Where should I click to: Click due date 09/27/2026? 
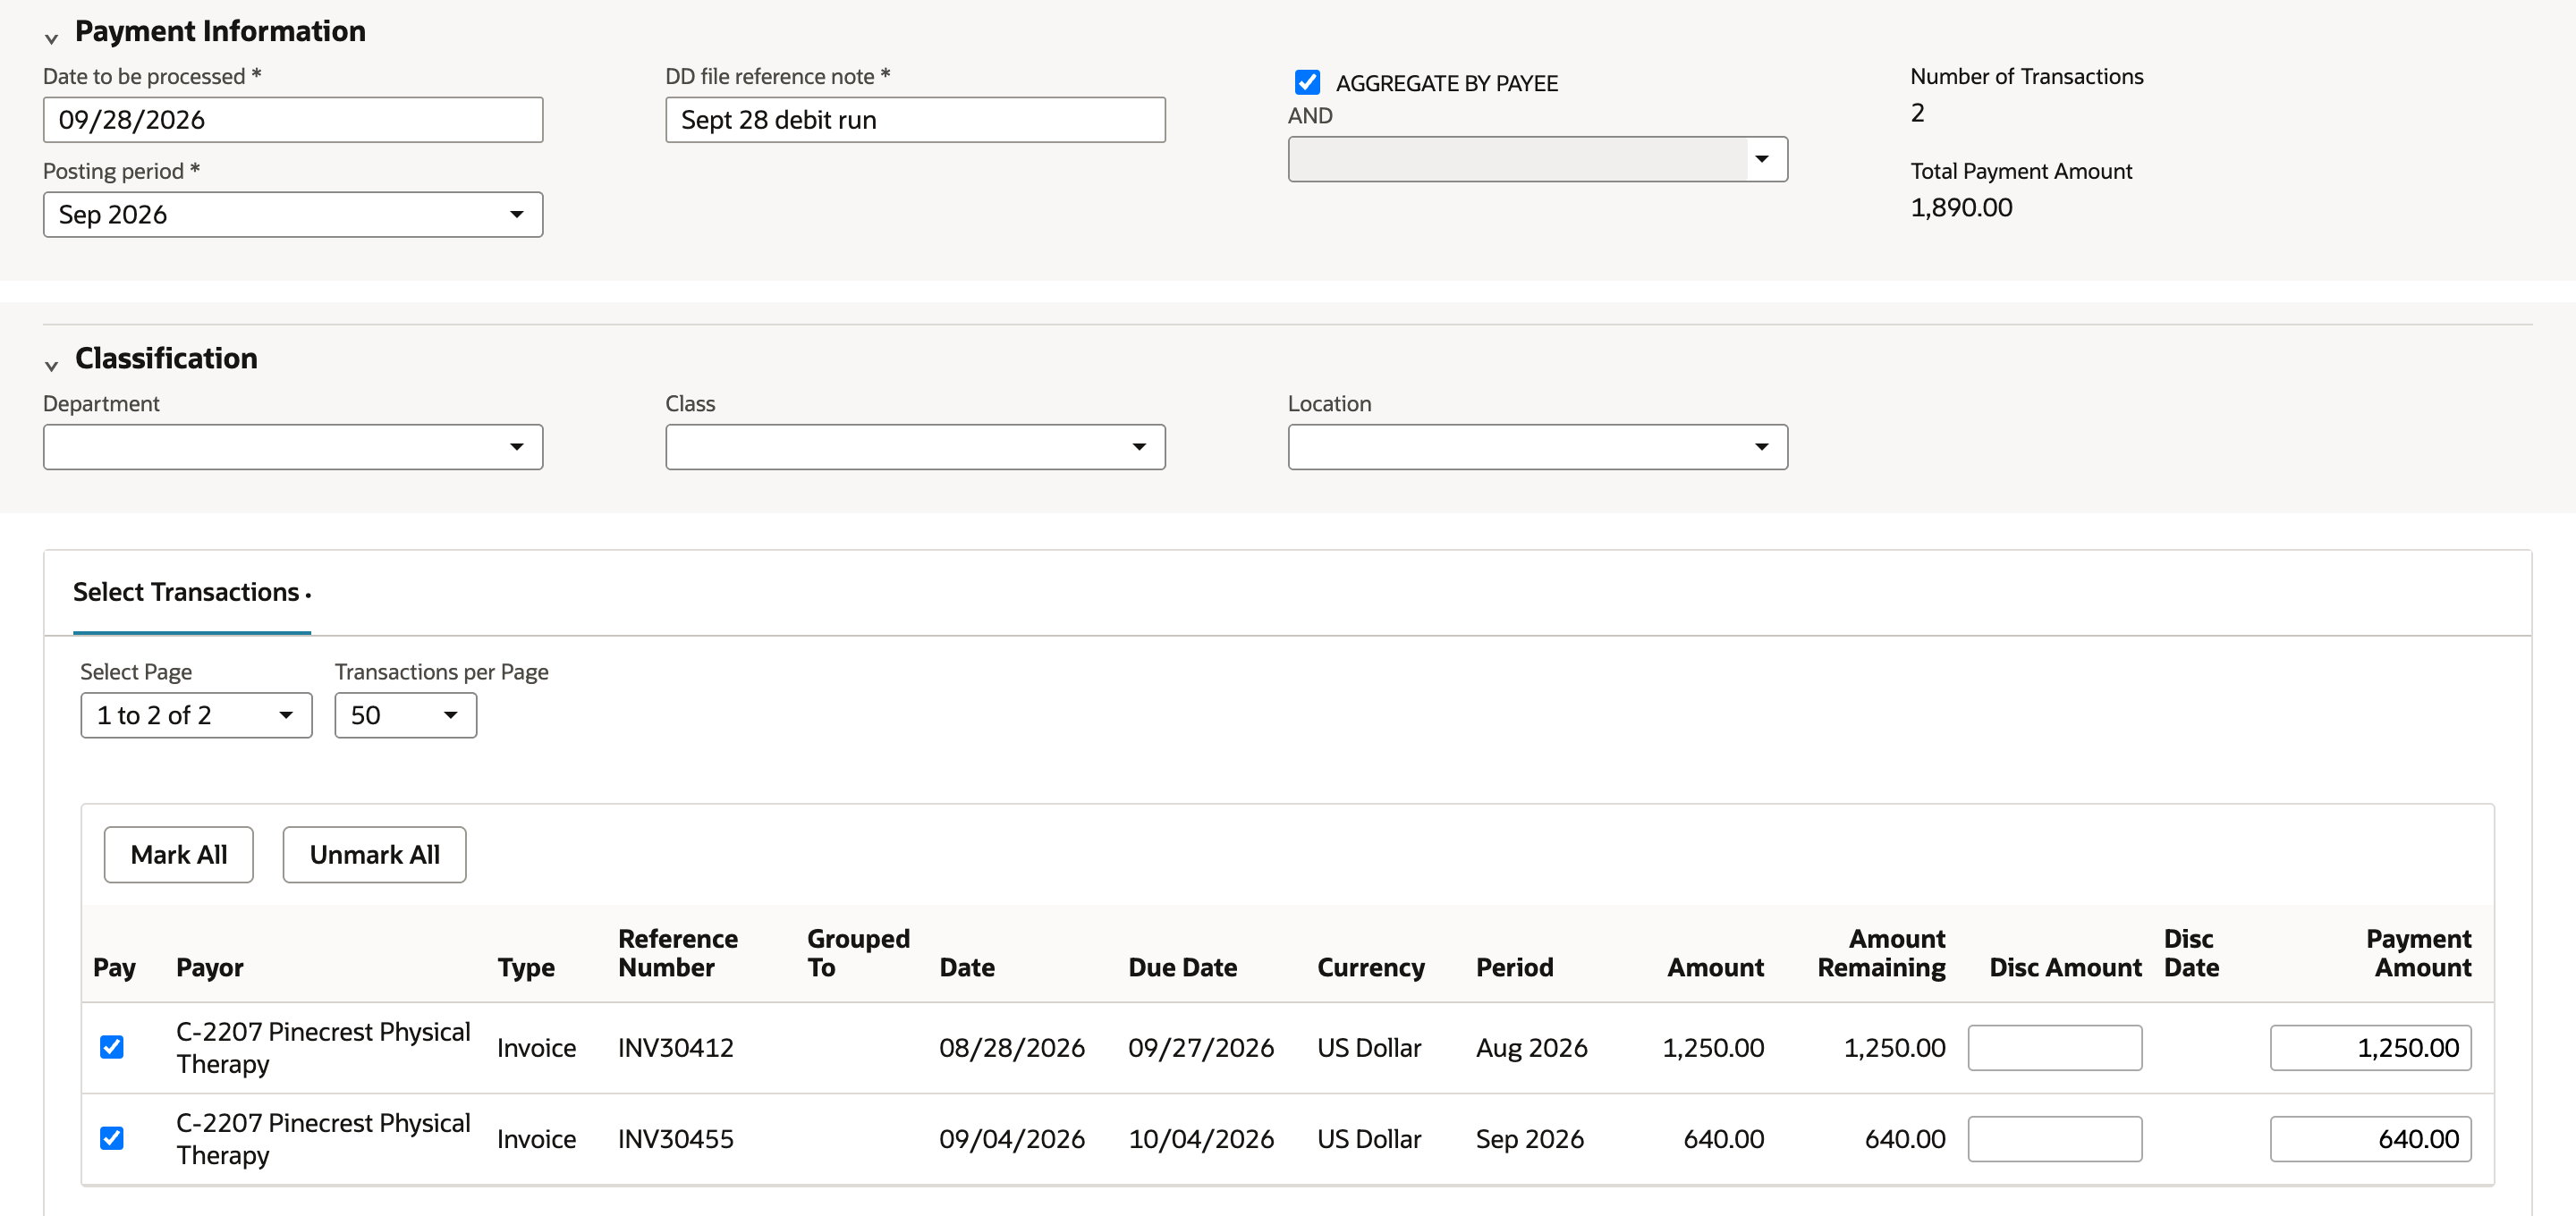(x=1201, y=1048)
